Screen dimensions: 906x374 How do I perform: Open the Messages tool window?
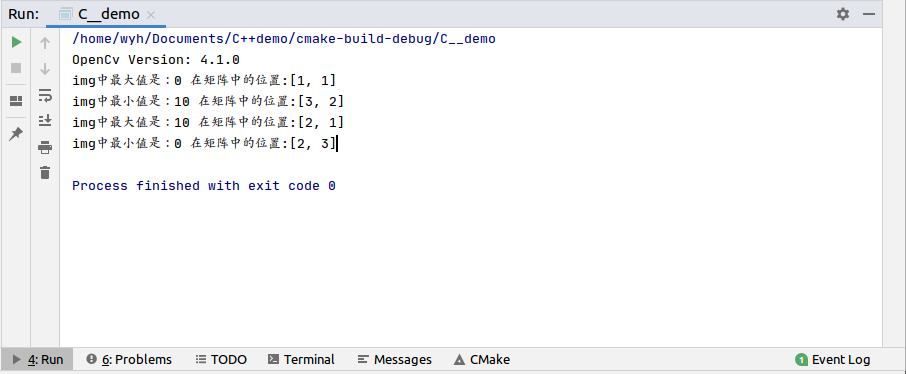[x=395, y=360]
